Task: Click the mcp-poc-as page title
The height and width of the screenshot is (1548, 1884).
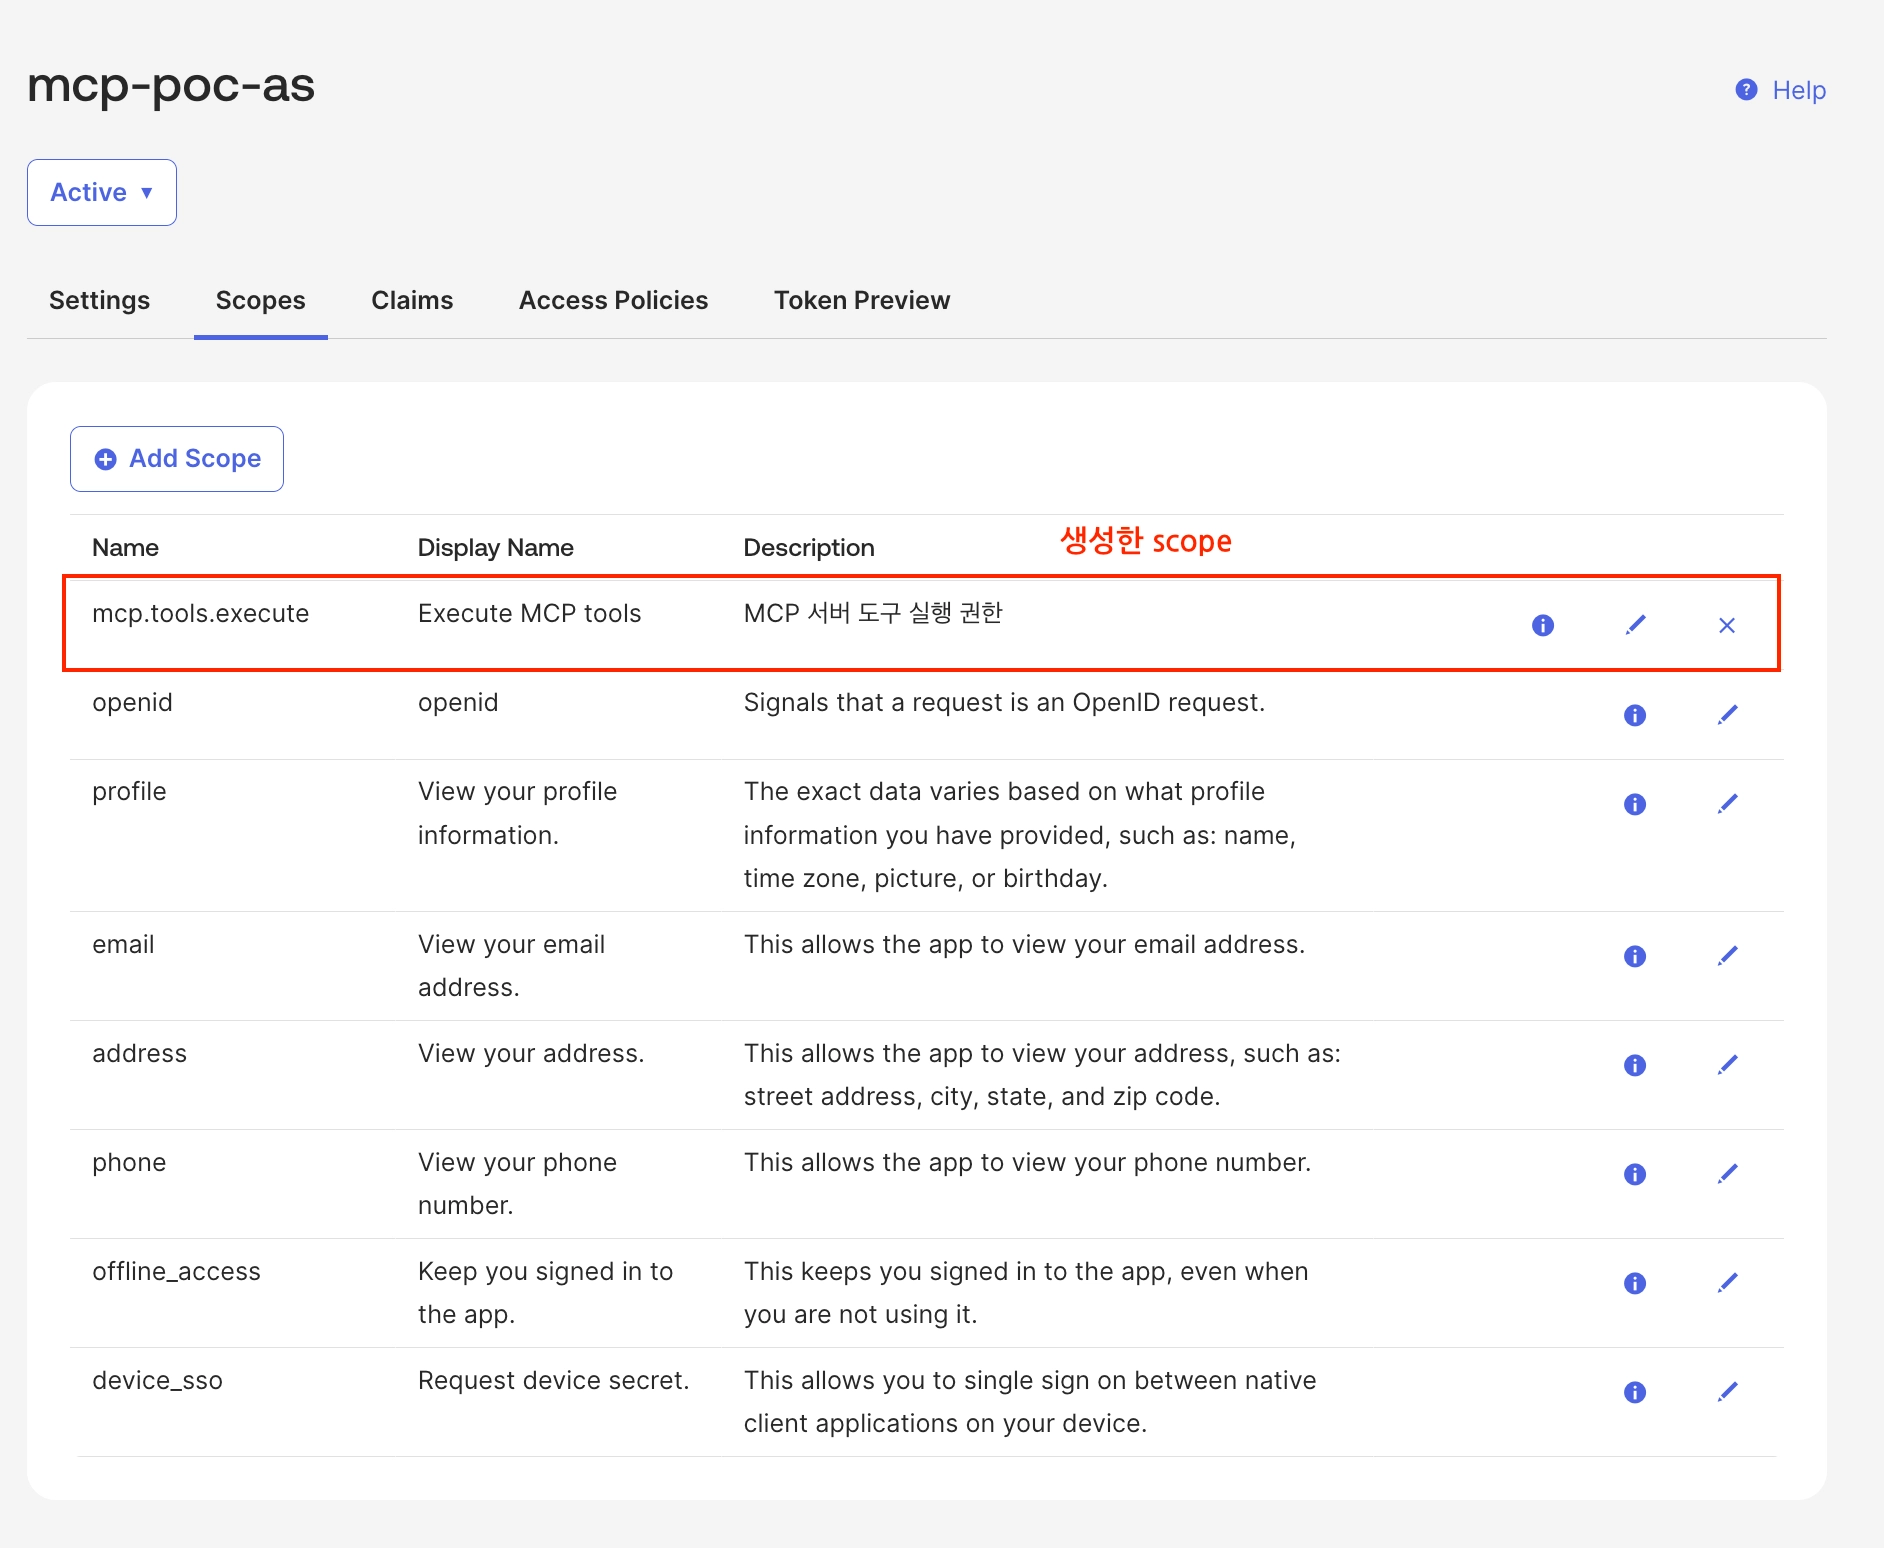Action: pos(171,85)
